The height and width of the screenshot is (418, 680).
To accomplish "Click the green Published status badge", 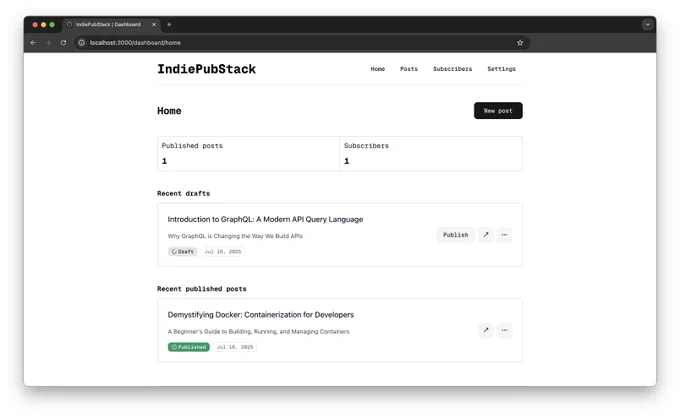I will click(x=189, y=347).
